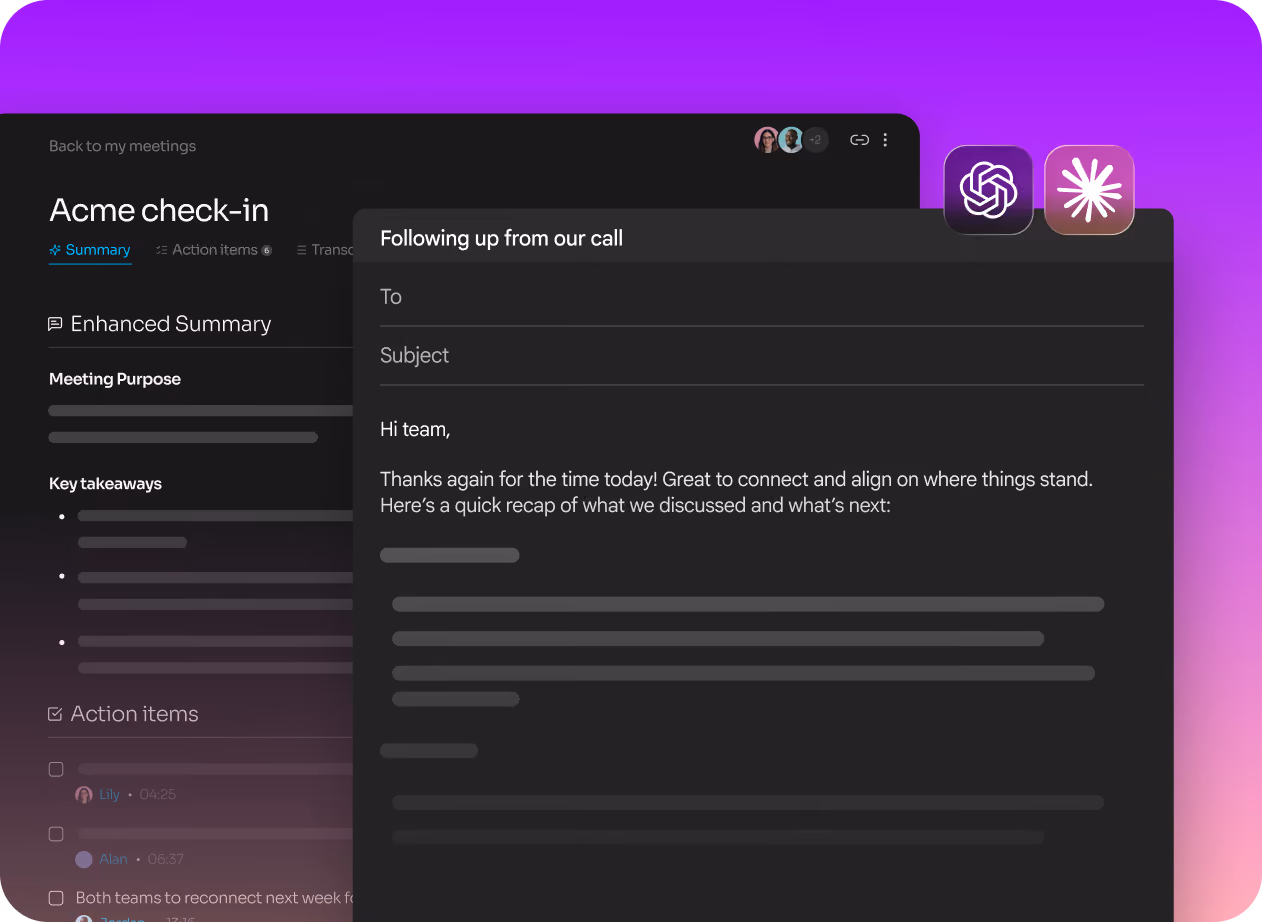This screenshot has height=922, width=1262.
Task: Check the action item assigned to Lily
Action: (x=56, y=769)
